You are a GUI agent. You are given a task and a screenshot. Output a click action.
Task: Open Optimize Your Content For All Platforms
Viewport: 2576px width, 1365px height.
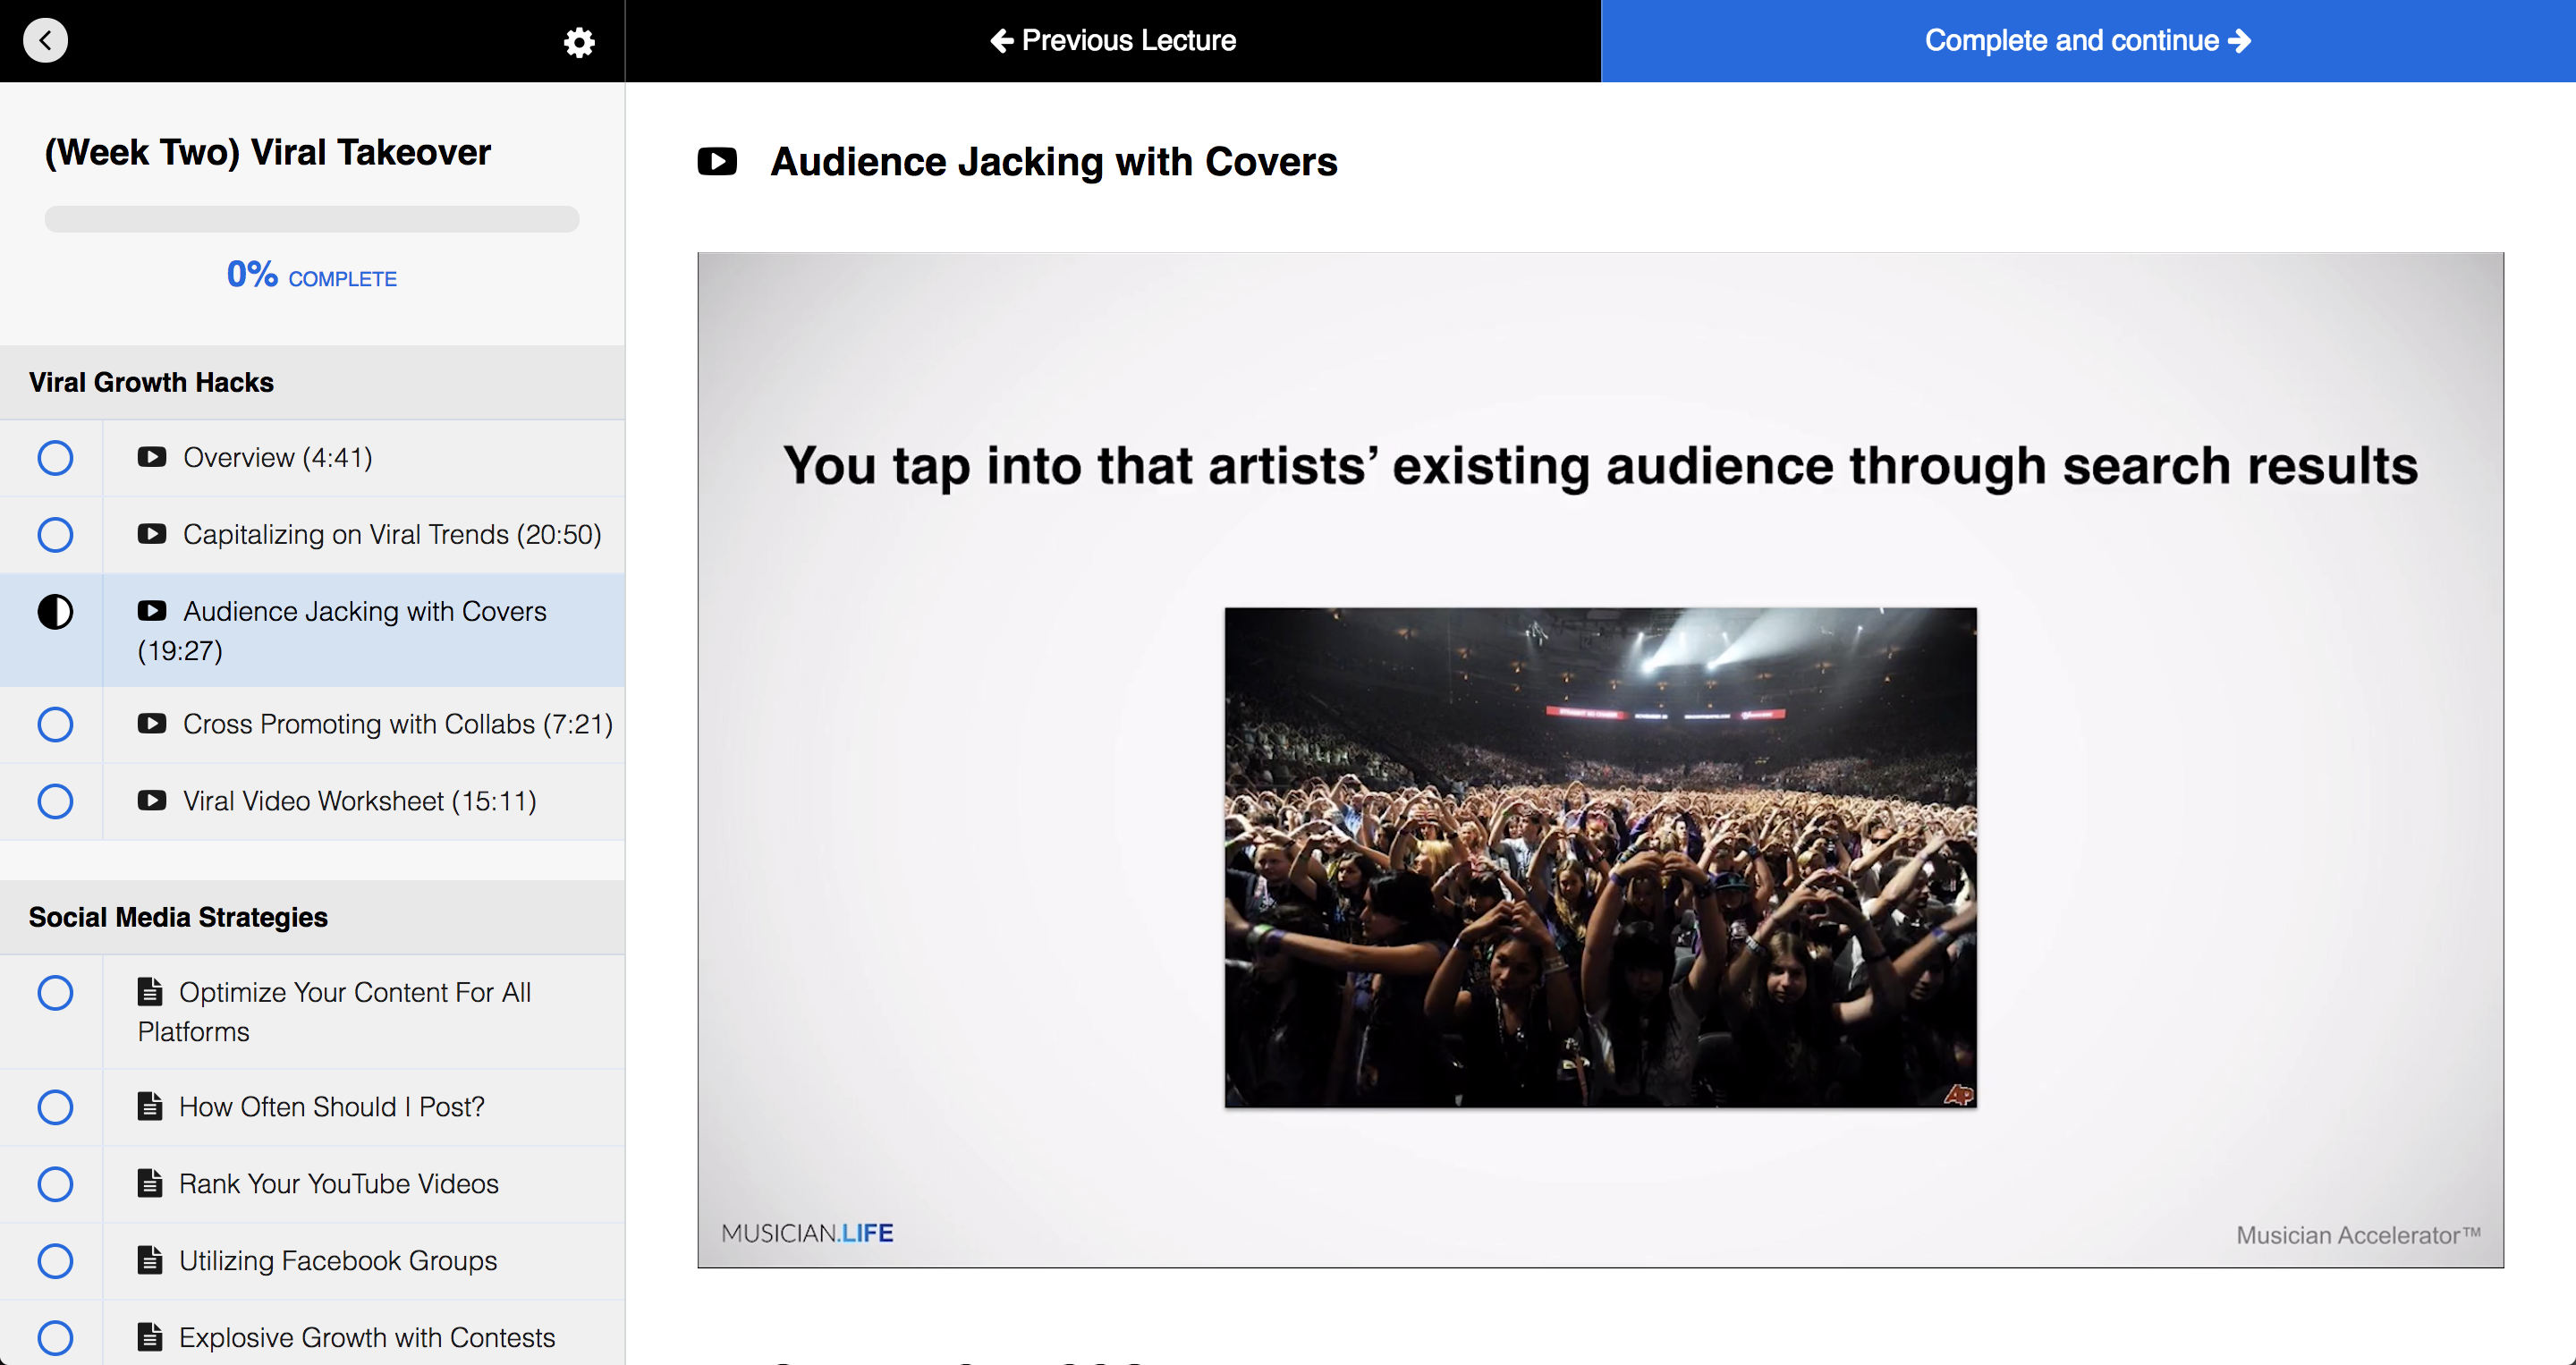(312, 1012)
